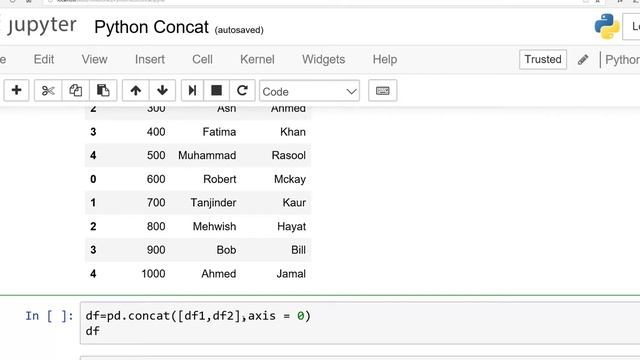Click the Rasool table cell

tap(289, 156)
